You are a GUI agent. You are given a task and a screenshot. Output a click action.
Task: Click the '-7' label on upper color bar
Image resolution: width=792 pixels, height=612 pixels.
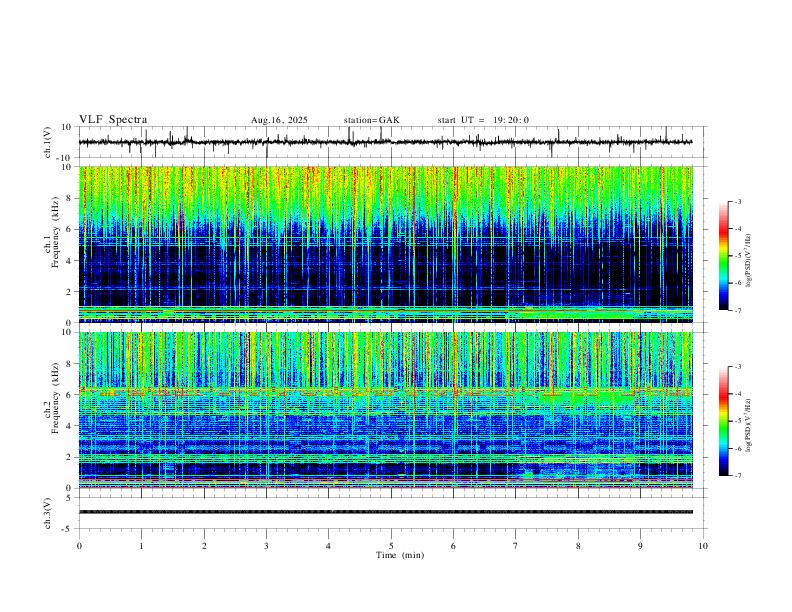point(737,310)
